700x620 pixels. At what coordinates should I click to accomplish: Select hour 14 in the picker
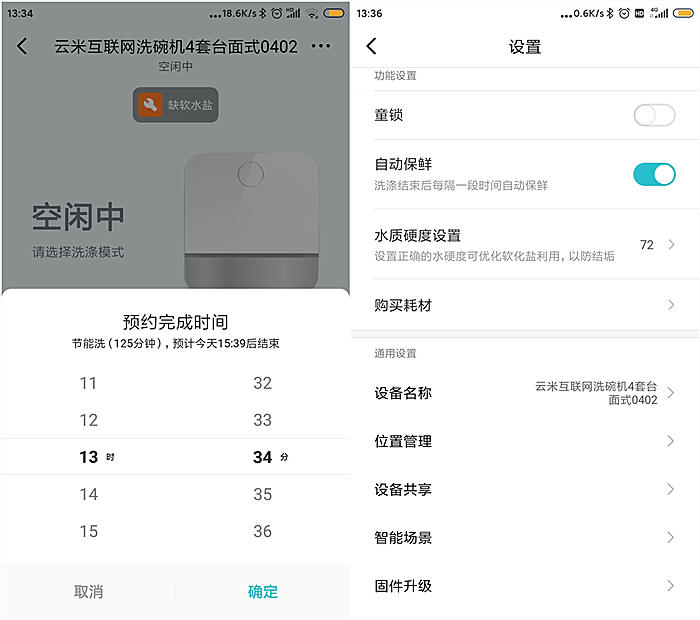click(88, 494)
